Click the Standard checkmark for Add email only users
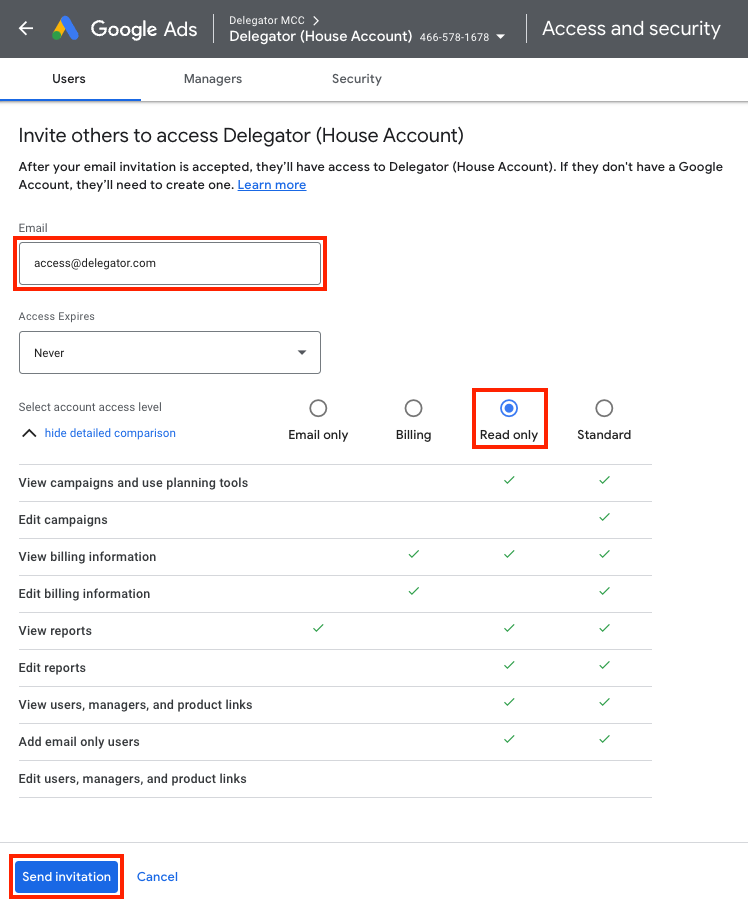The width and height of the screenshot is (748, 912). (x=604, y=739)
